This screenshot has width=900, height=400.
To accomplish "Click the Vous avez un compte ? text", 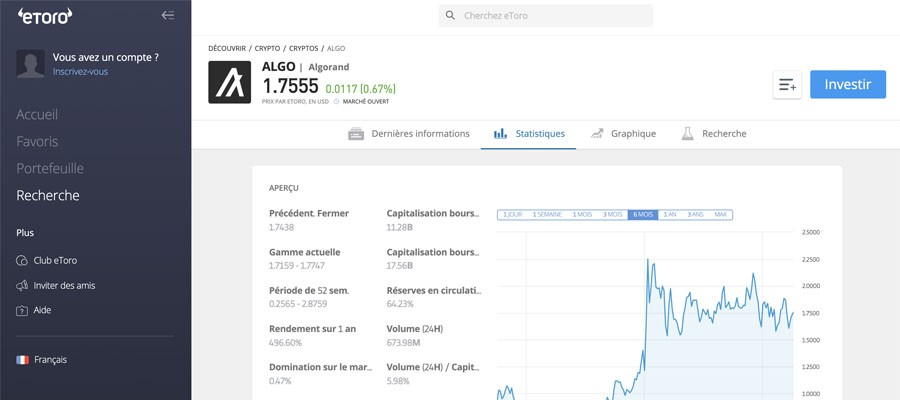I will click(x=106, y=57).
